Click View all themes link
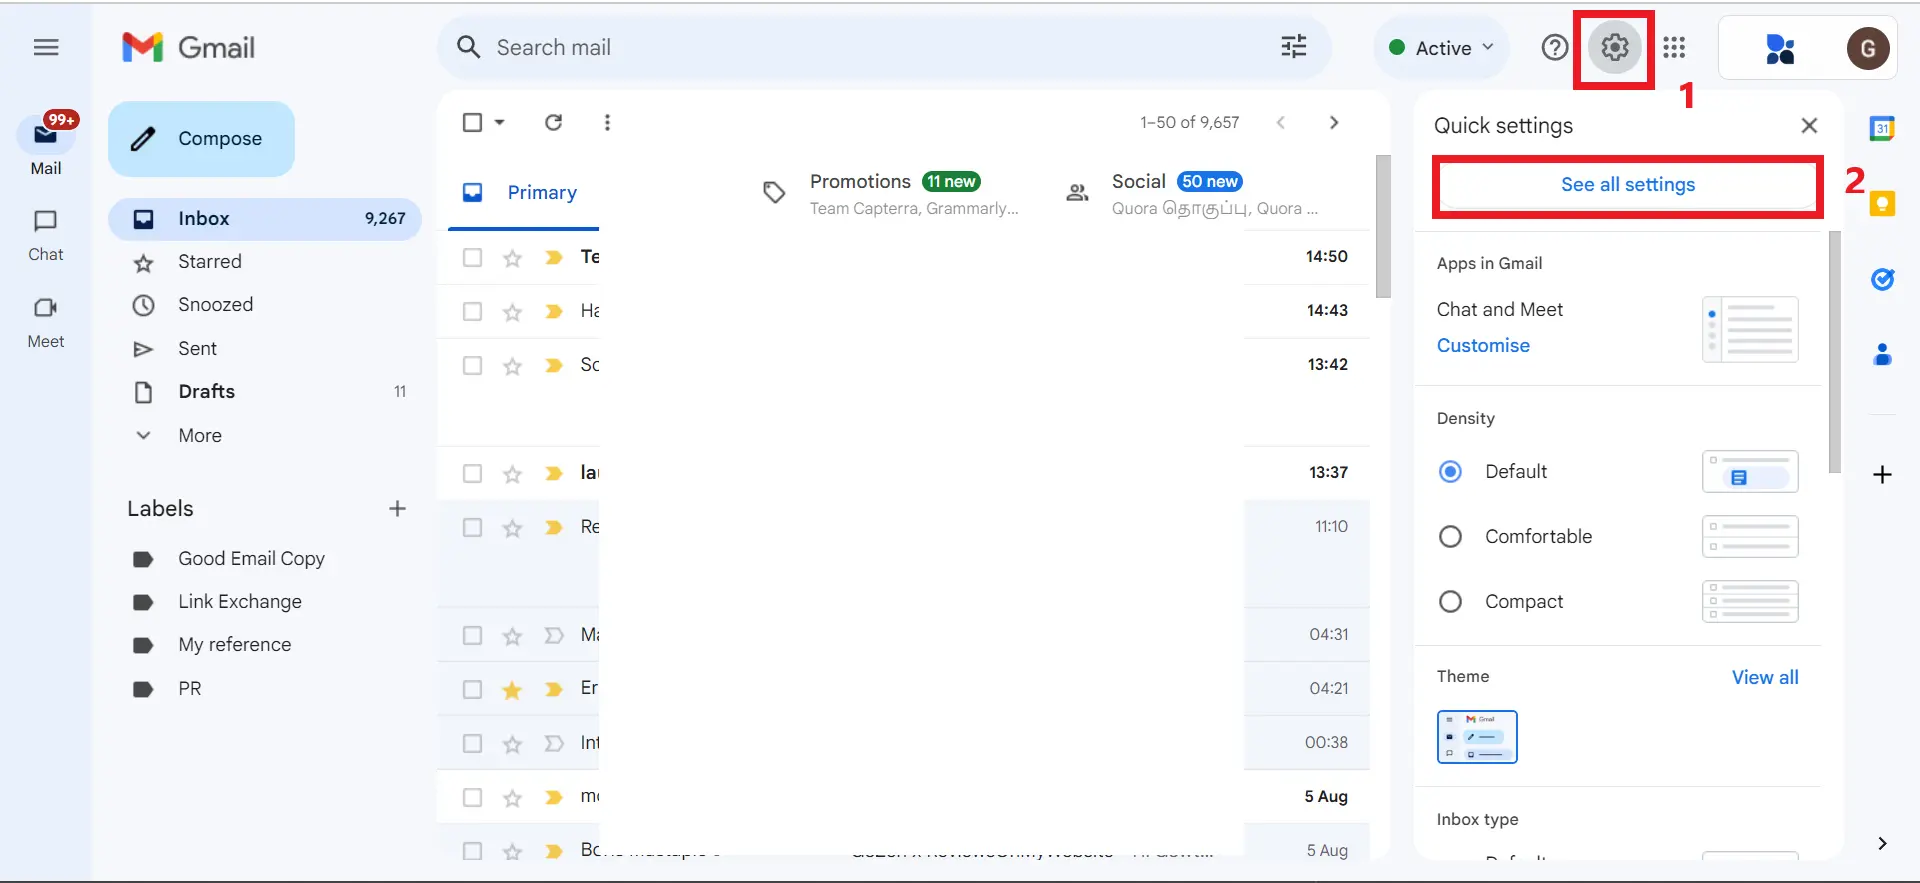 click(1765, 677)
